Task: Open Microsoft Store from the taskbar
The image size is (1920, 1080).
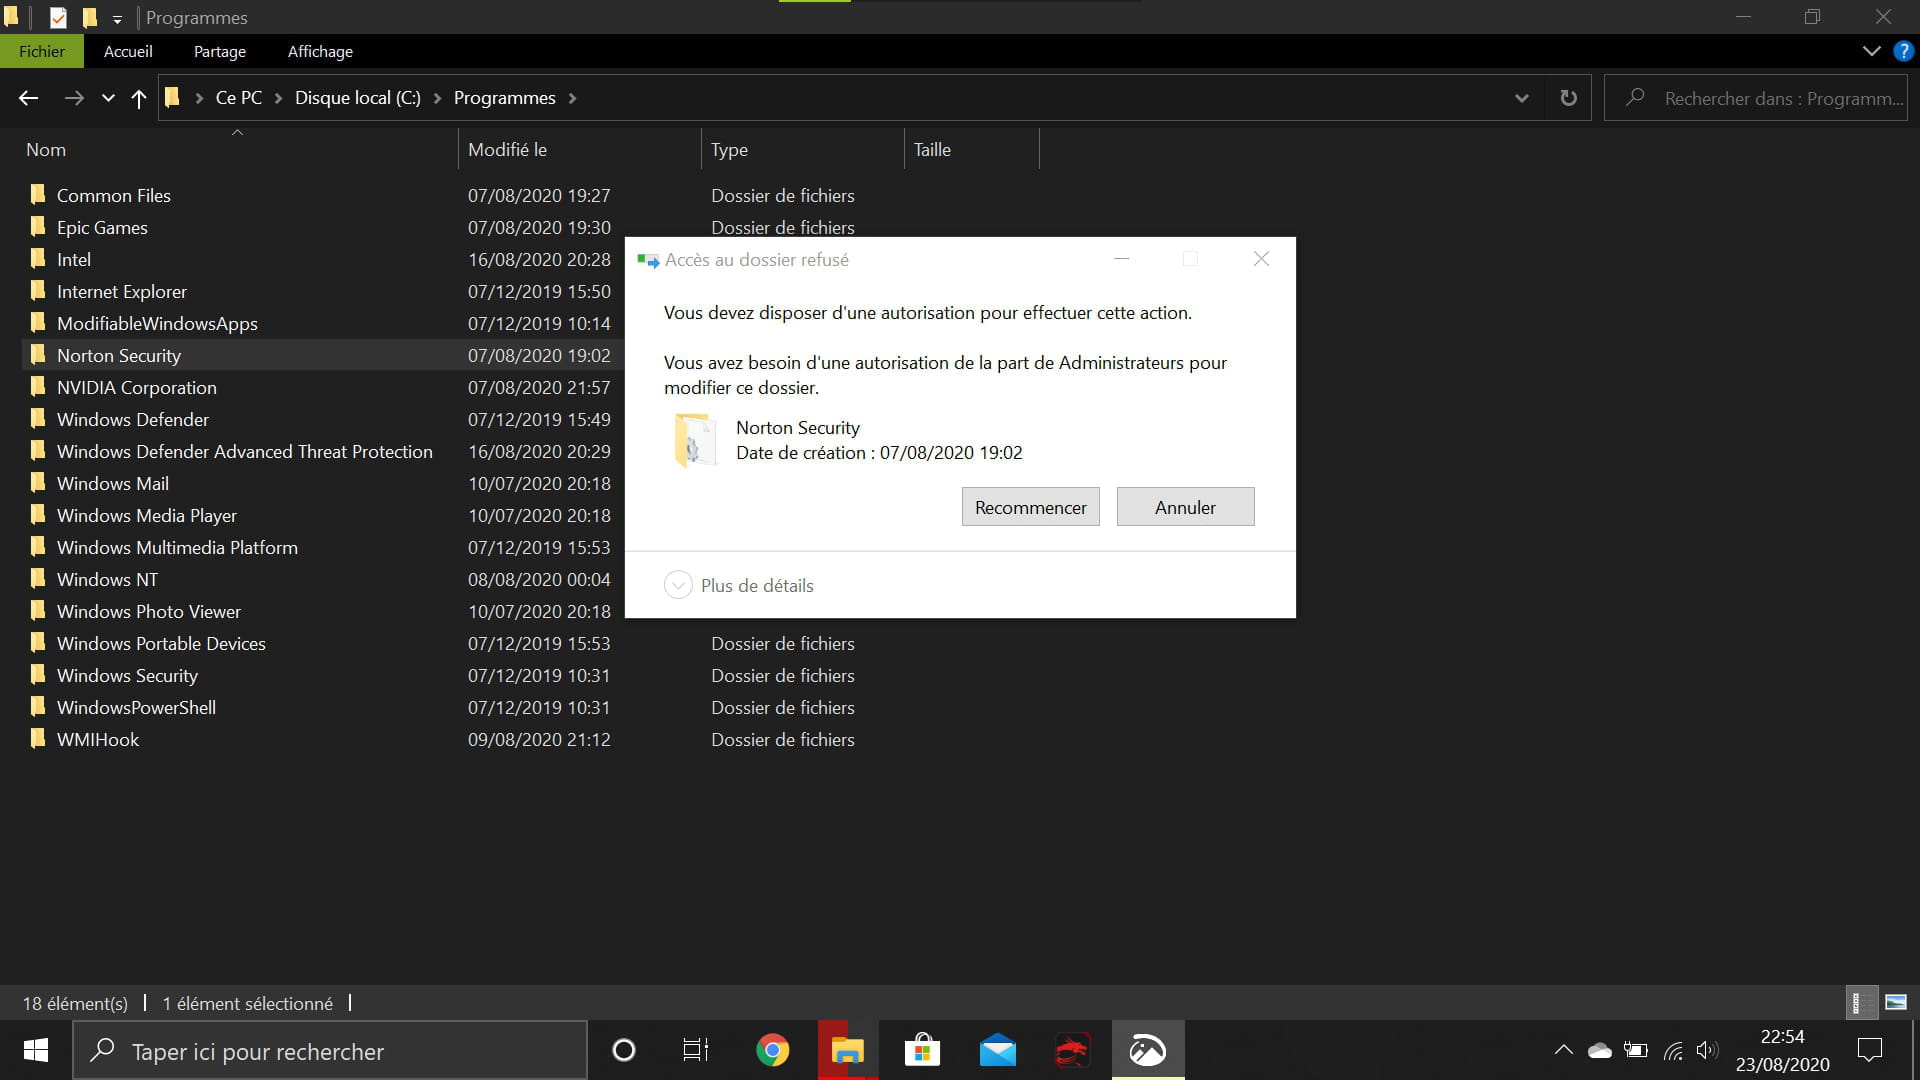Action: pyautogui.click(x=922, y=1050)
